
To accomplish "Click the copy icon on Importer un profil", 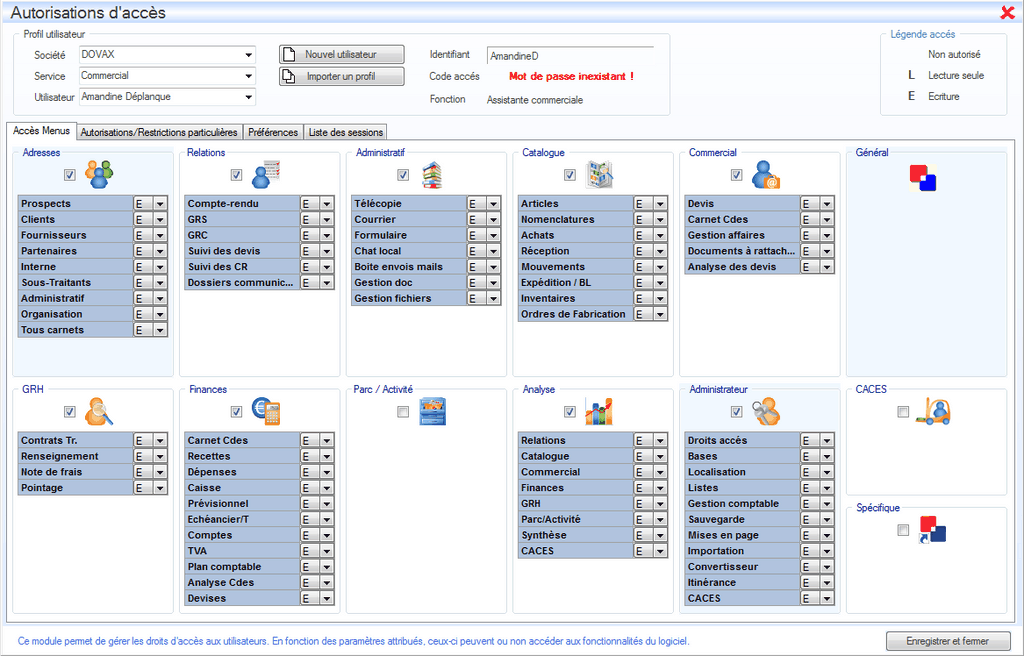I will click(x=289, y=76).
